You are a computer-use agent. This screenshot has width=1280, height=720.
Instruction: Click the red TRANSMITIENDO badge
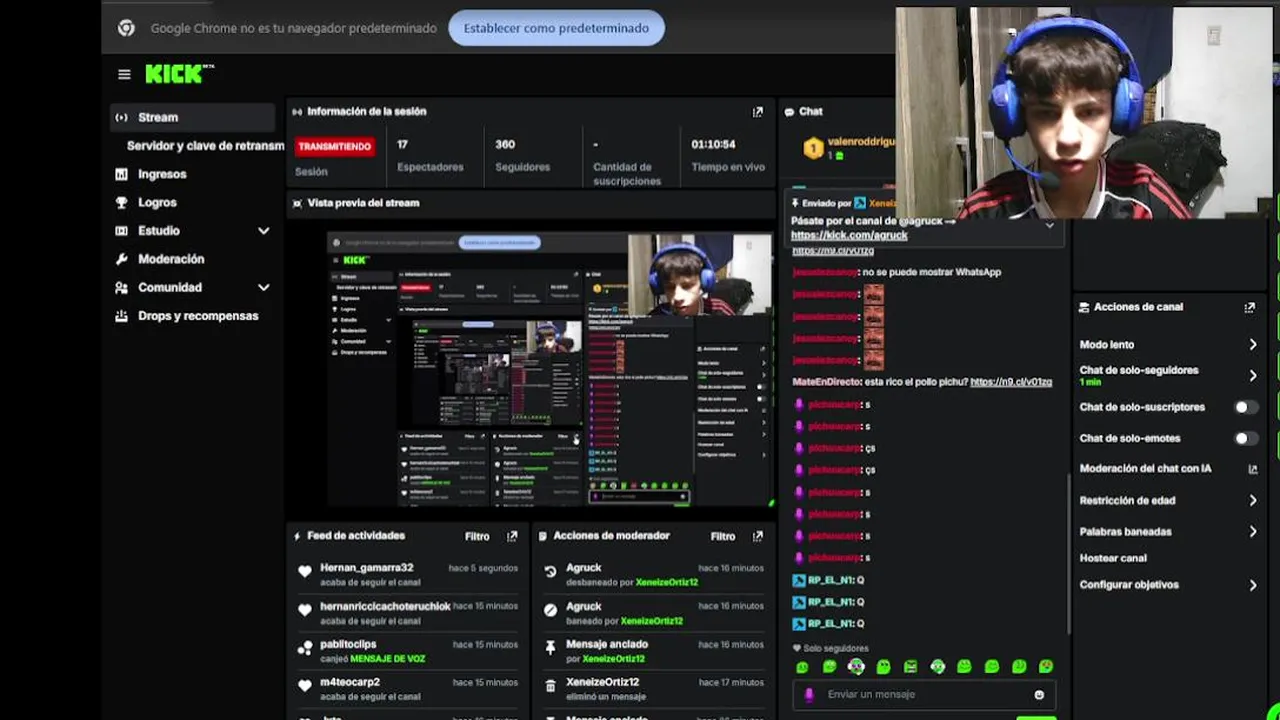(x=335, y=146)
